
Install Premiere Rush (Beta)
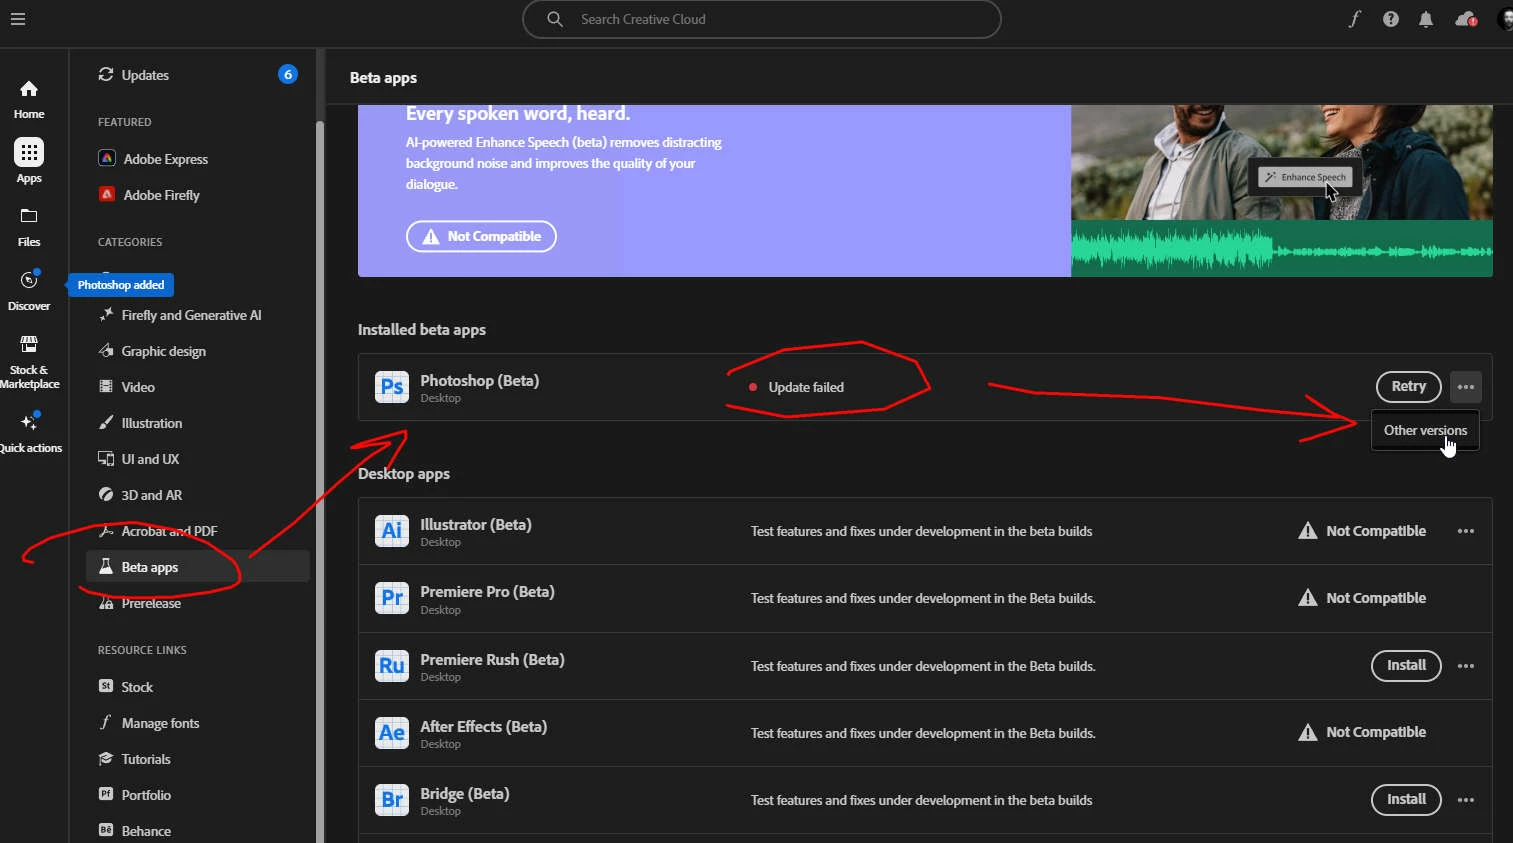[1406, 666]
